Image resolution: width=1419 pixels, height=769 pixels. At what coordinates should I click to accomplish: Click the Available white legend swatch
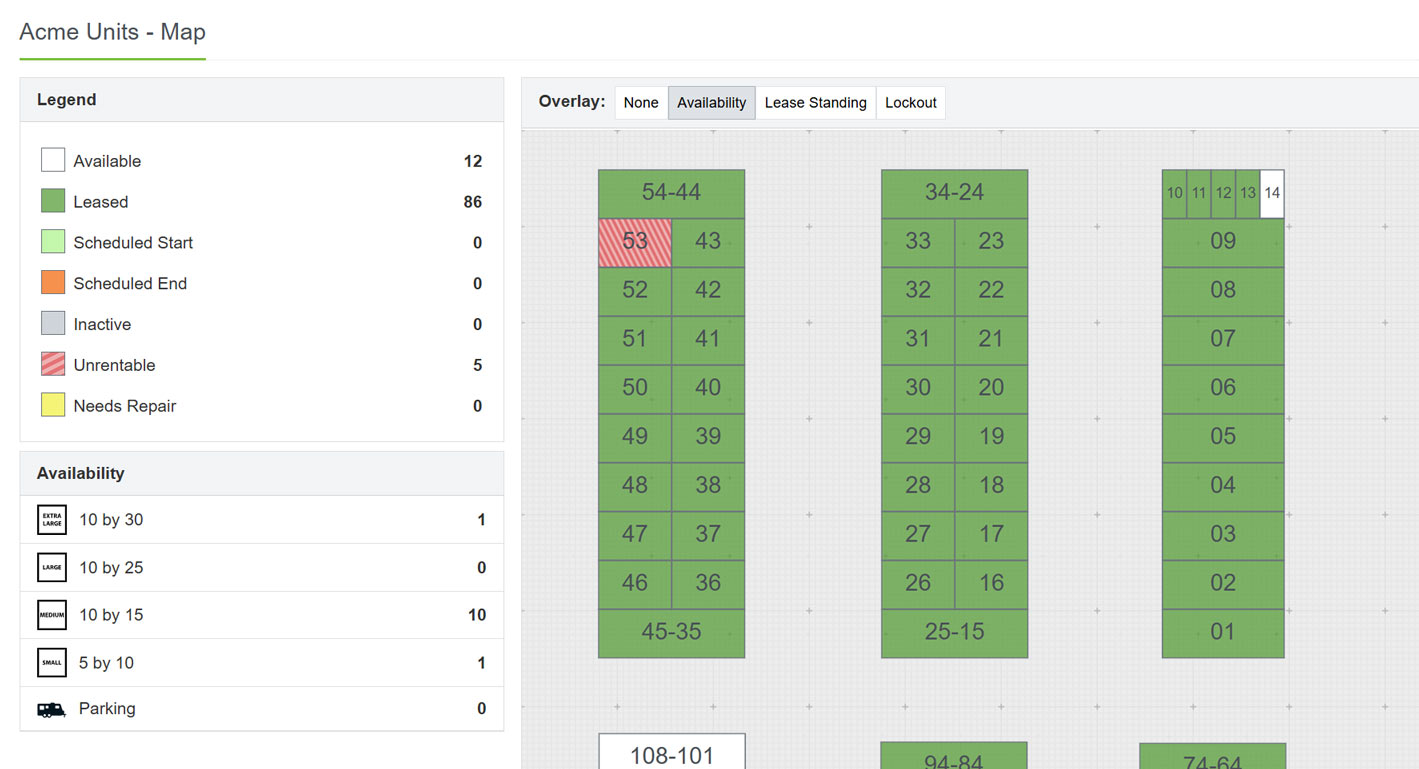53,160
